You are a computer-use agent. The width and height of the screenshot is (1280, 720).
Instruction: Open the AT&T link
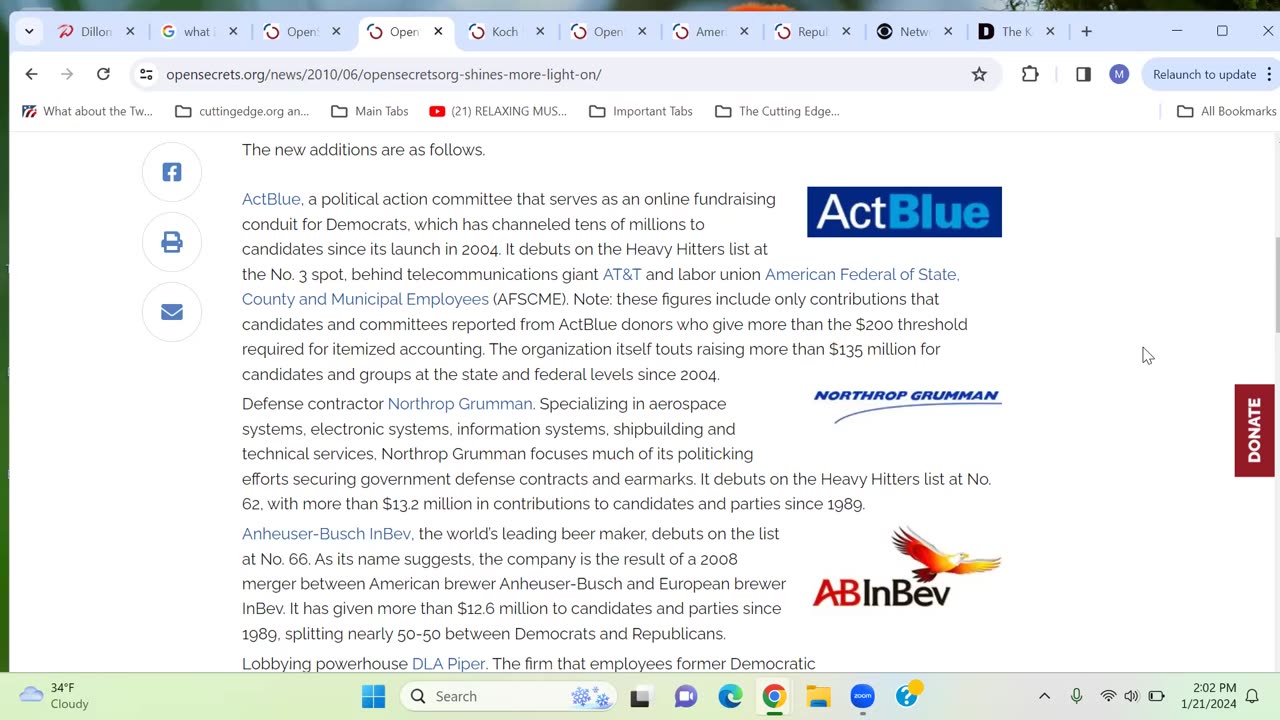click(x=622, y=274)
